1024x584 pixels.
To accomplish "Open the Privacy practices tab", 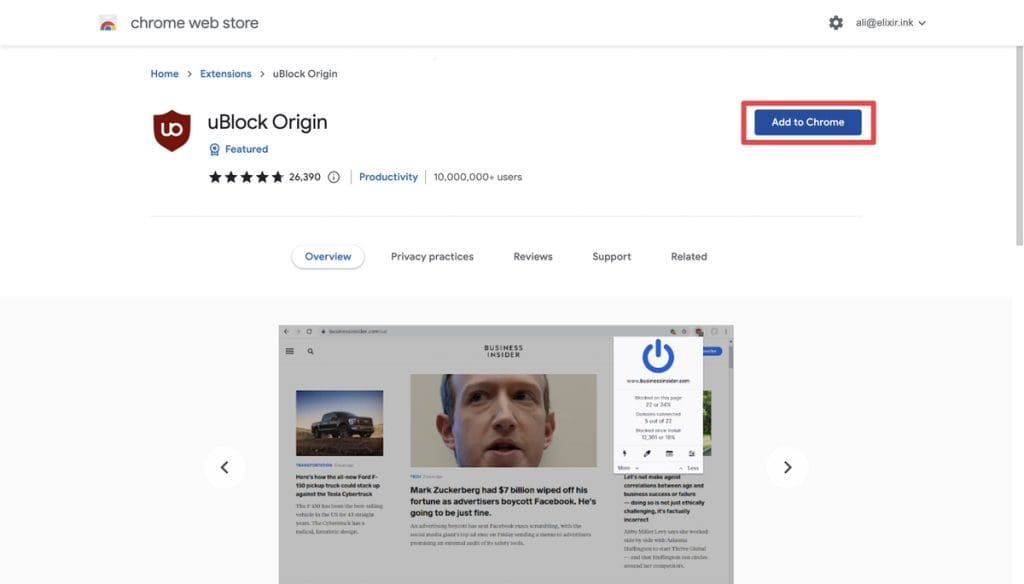I will click(x=432, y=257).
